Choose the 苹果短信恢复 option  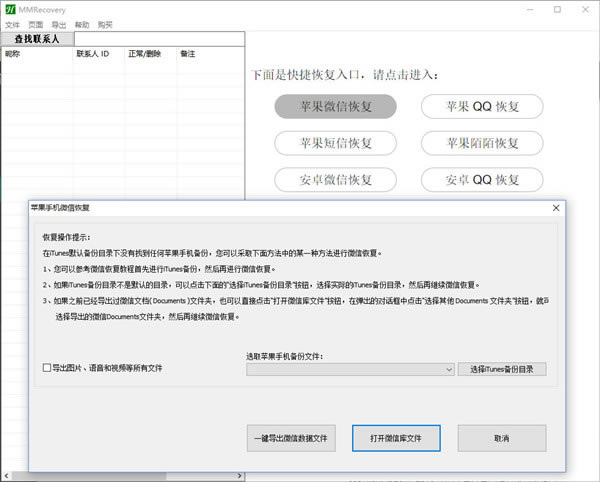pos(336,144)
